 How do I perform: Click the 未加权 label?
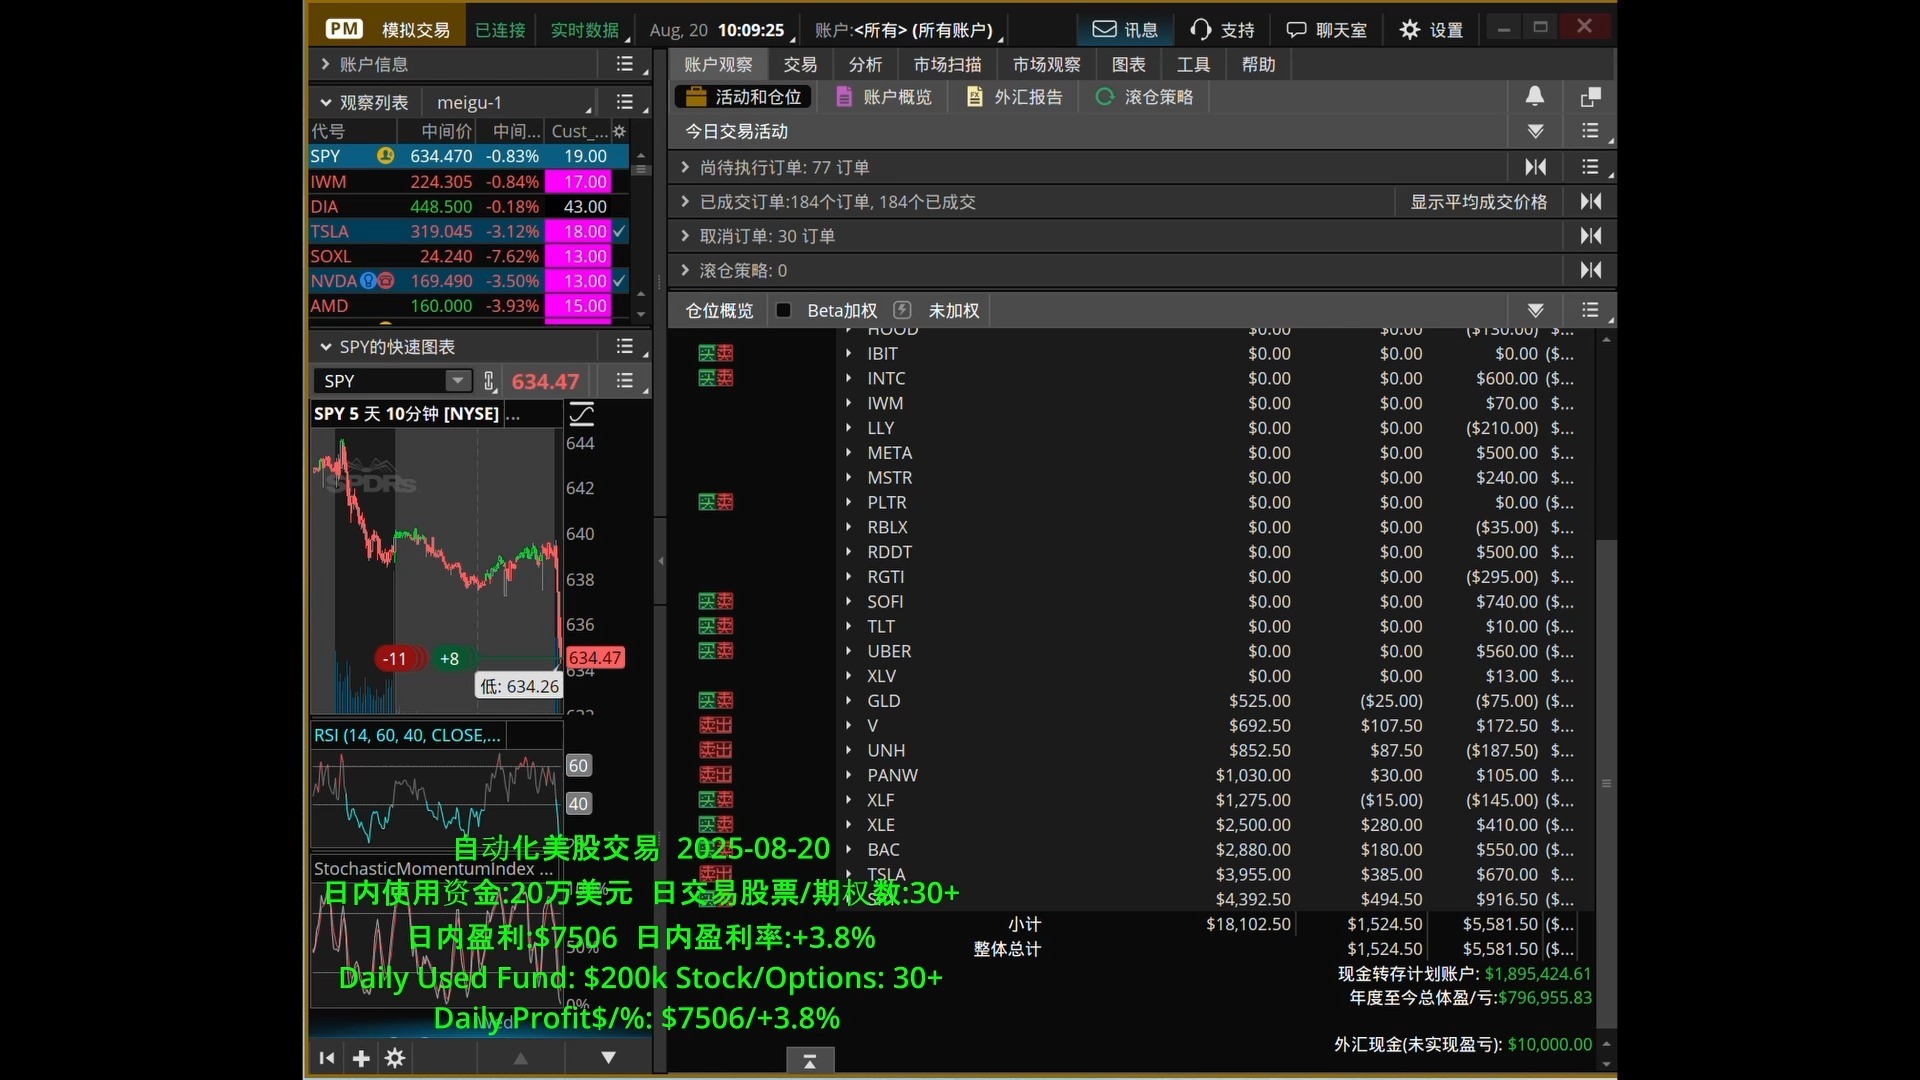954,310
